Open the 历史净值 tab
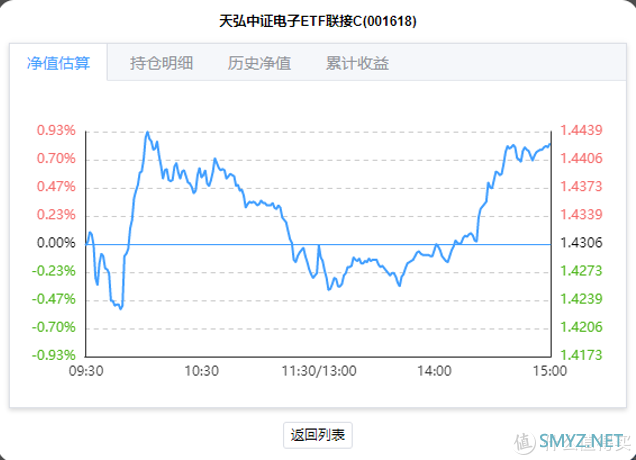The image size is (636, 460). pyautogui.click(x=259, y=63)
